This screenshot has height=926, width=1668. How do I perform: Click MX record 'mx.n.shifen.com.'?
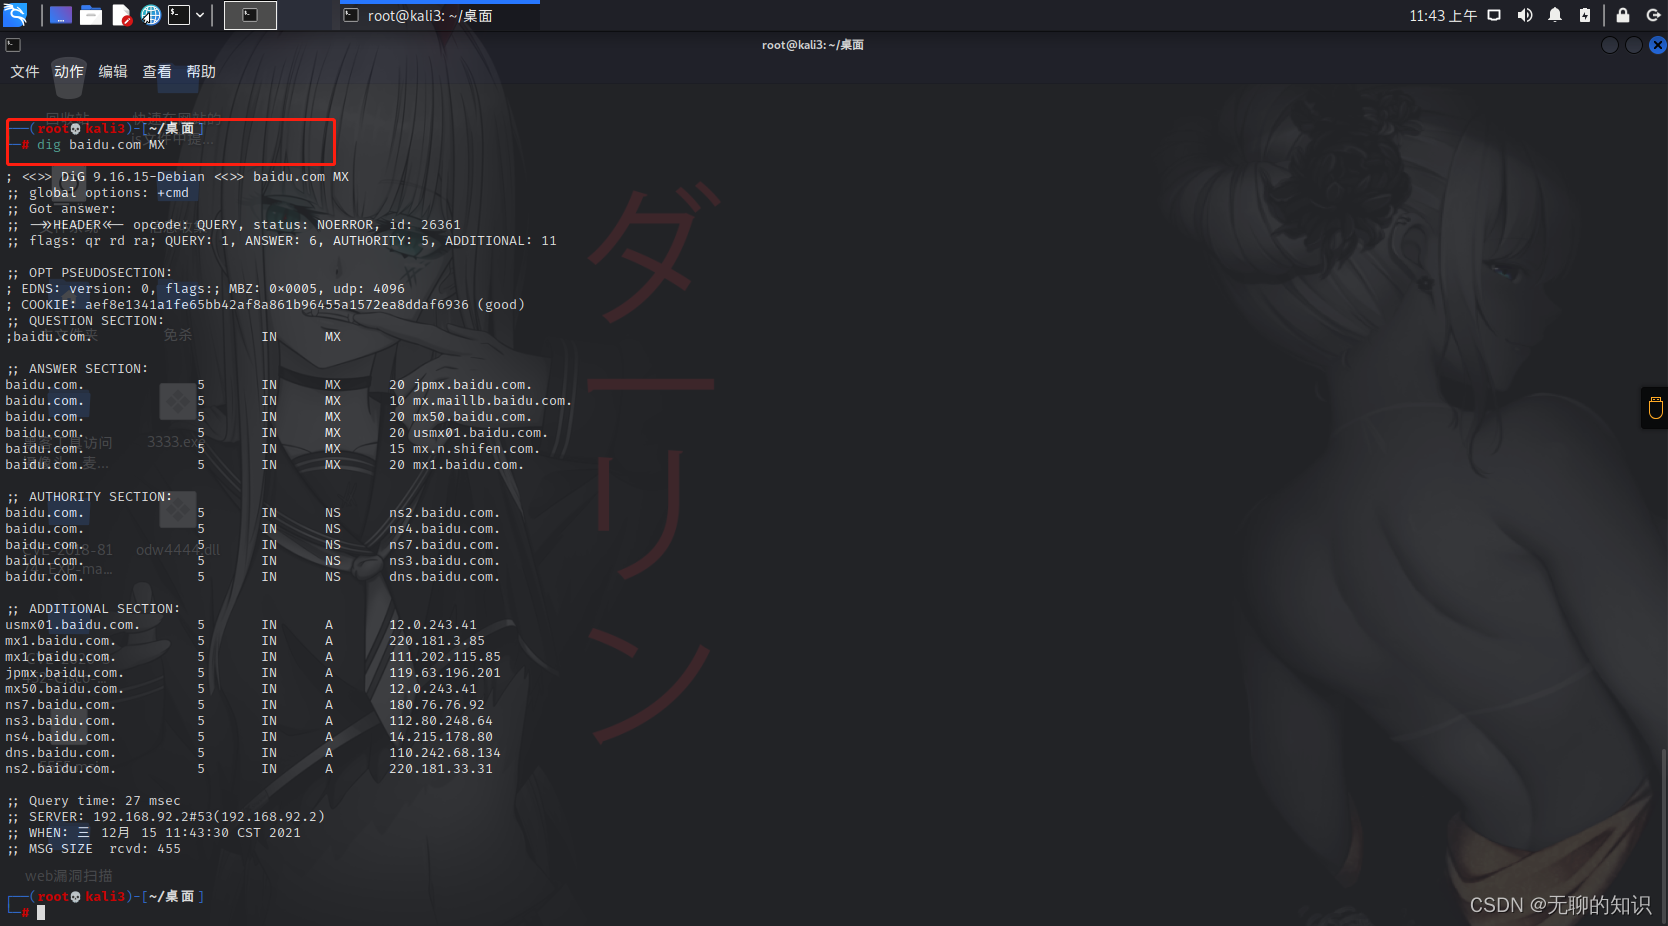pos(476,449)
